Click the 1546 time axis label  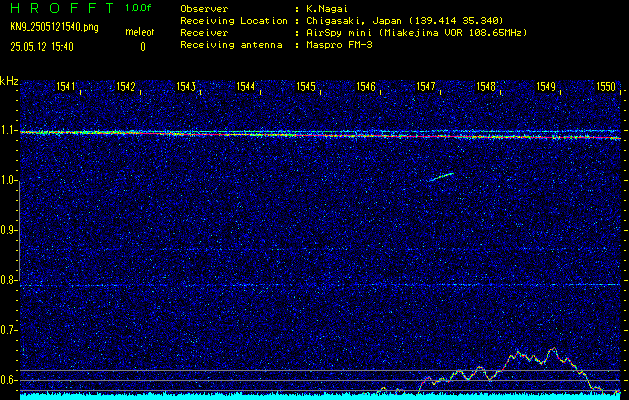coord(366,86)
